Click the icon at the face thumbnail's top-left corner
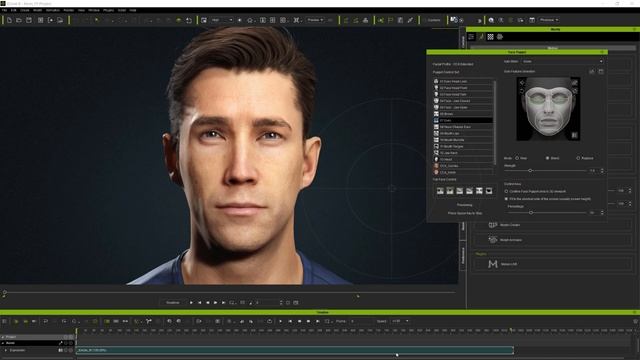The height and width of the screenshot is (360, 640). [x=522, y=82]
